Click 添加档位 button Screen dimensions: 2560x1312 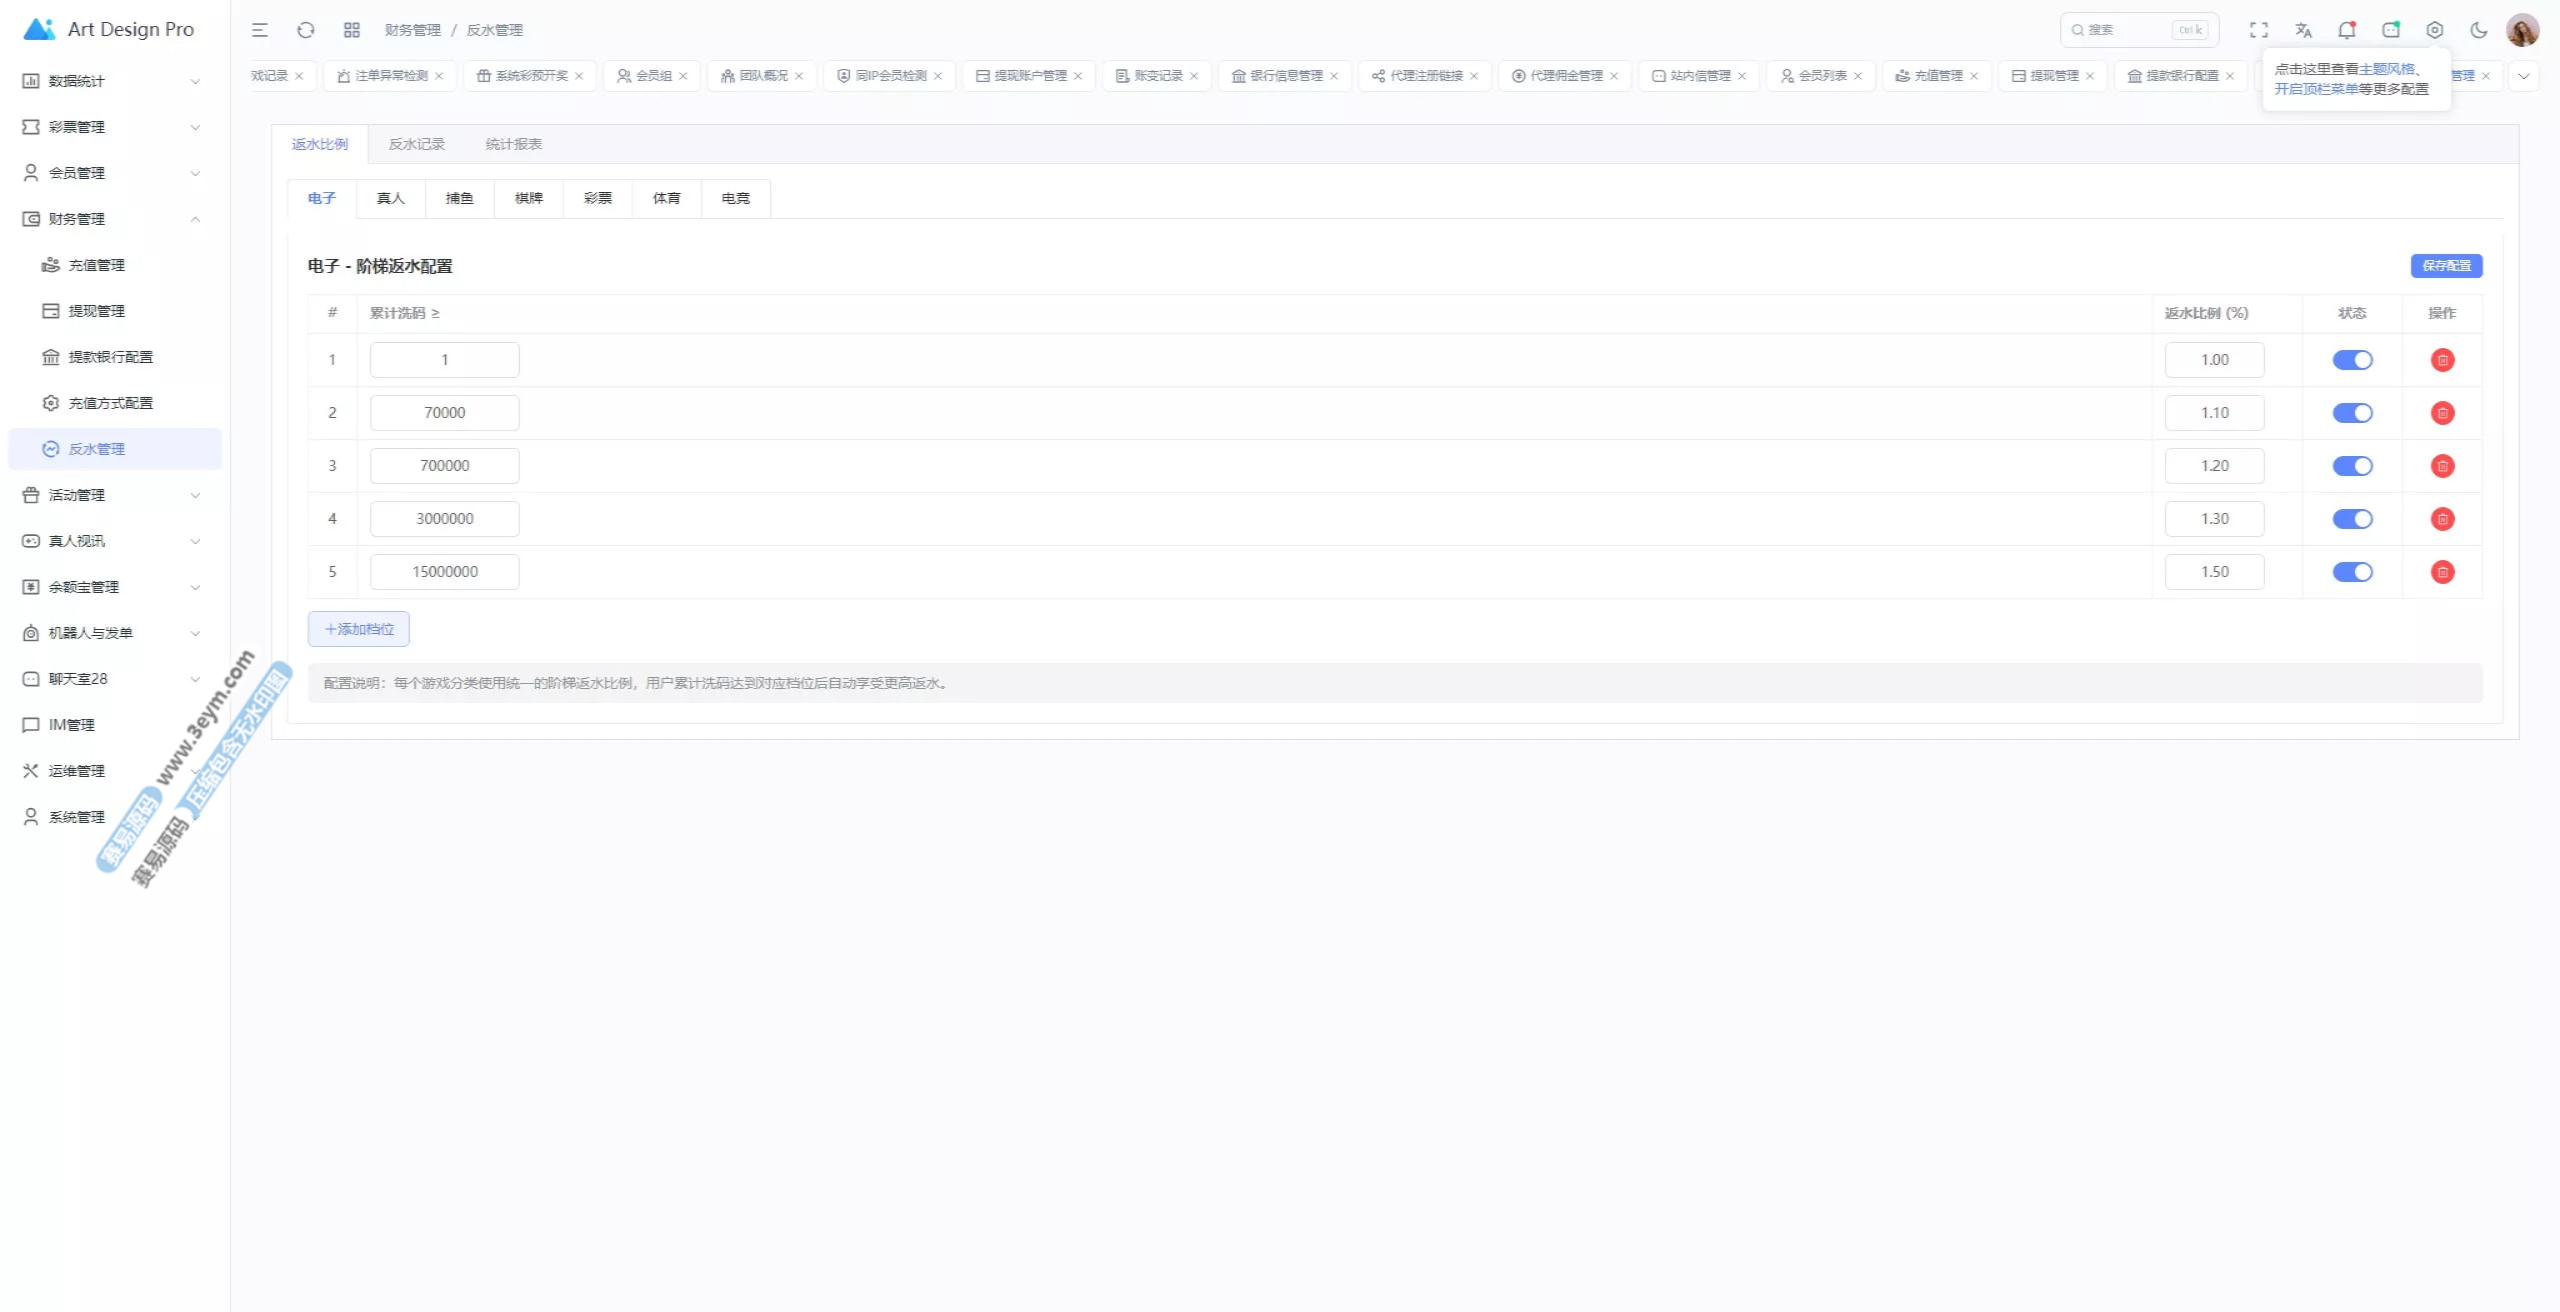[359, 629]
